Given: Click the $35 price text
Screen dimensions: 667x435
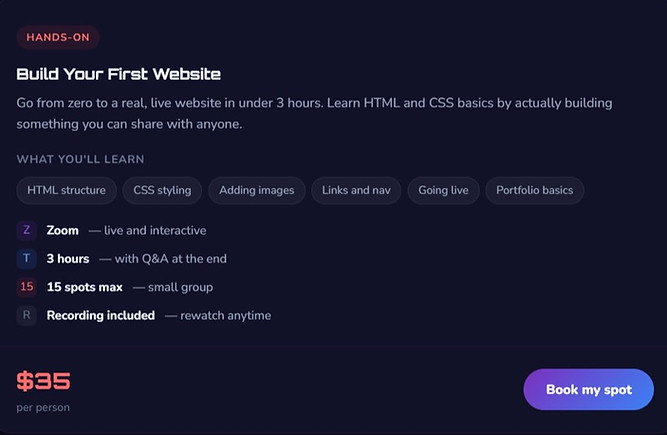Looking at the screenshot, I should pyautogui.click(x=43, y=381).
